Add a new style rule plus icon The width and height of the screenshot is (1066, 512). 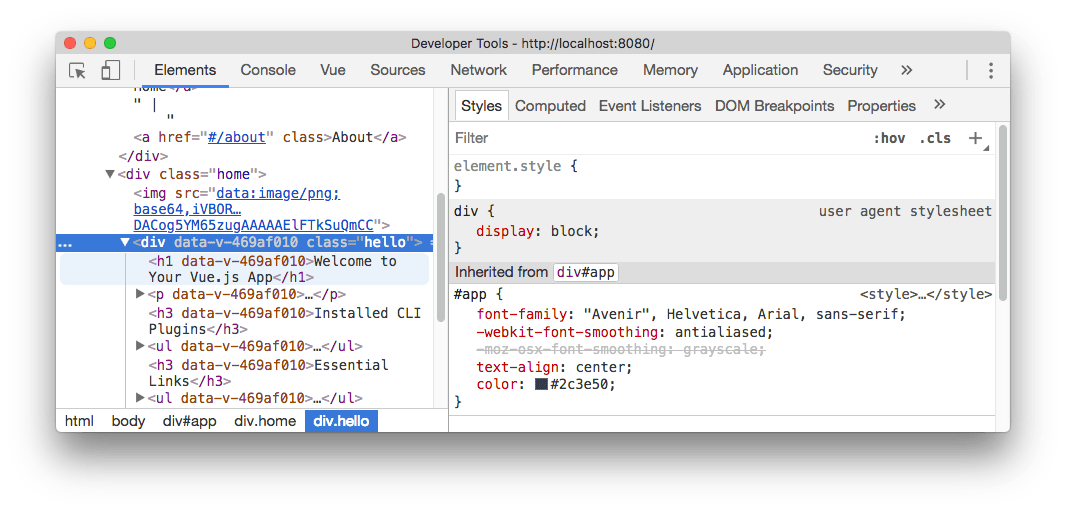coord(975,138)
